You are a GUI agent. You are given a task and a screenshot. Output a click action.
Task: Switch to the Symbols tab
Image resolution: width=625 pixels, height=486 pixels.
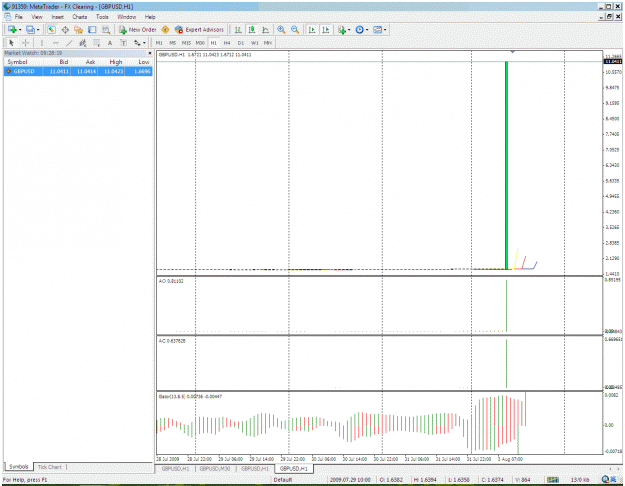click(x=19, y=466)
